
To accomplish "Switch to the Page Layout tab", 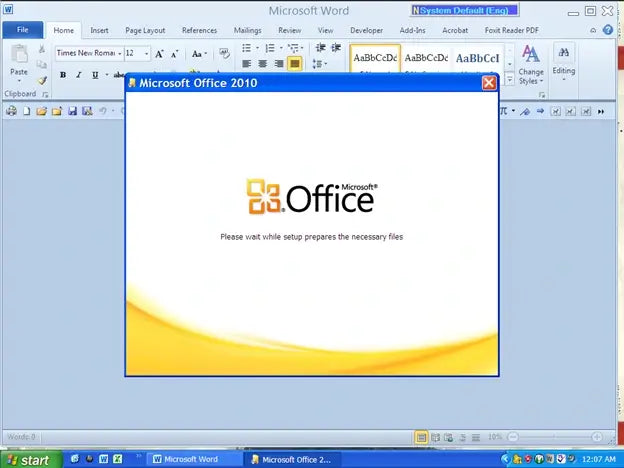I will pos(145,30).
